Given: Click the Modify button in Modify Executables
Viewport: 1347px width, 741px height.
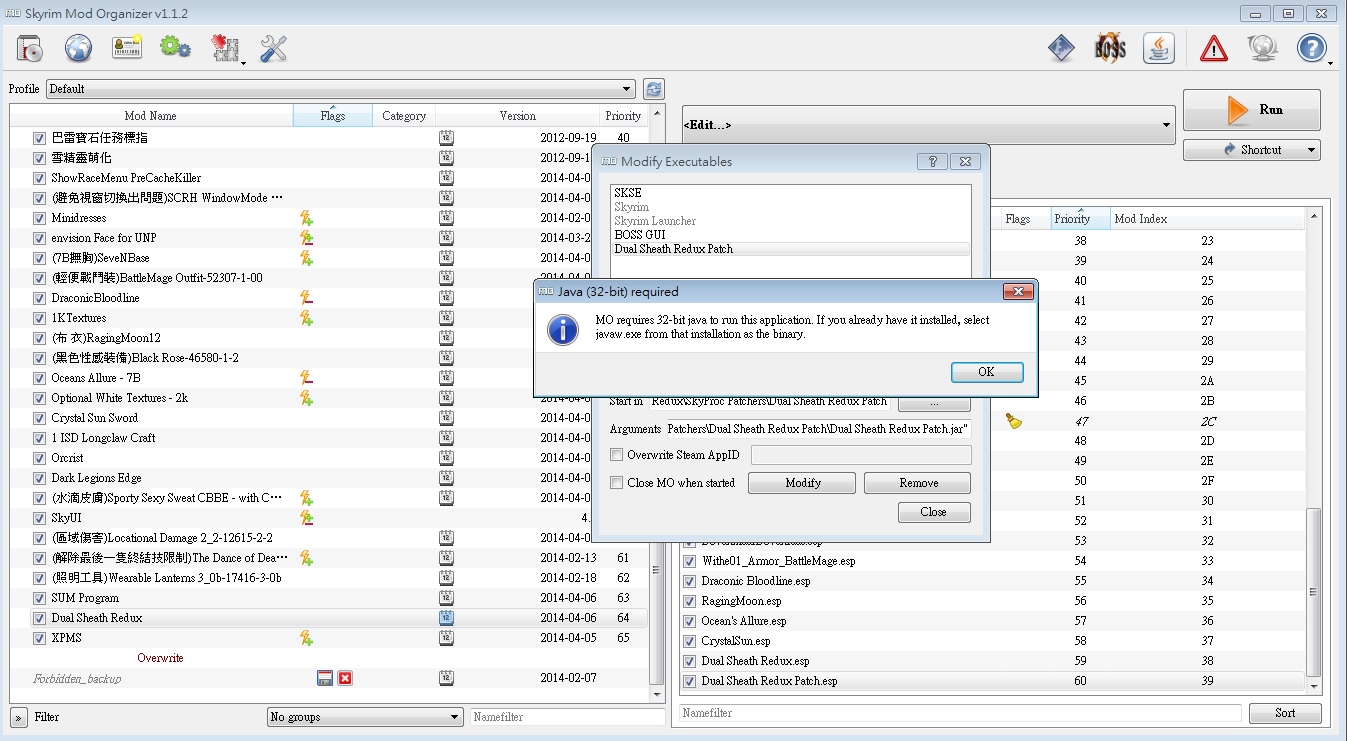Looking at the screenshot, I should (x=802, y=483).
